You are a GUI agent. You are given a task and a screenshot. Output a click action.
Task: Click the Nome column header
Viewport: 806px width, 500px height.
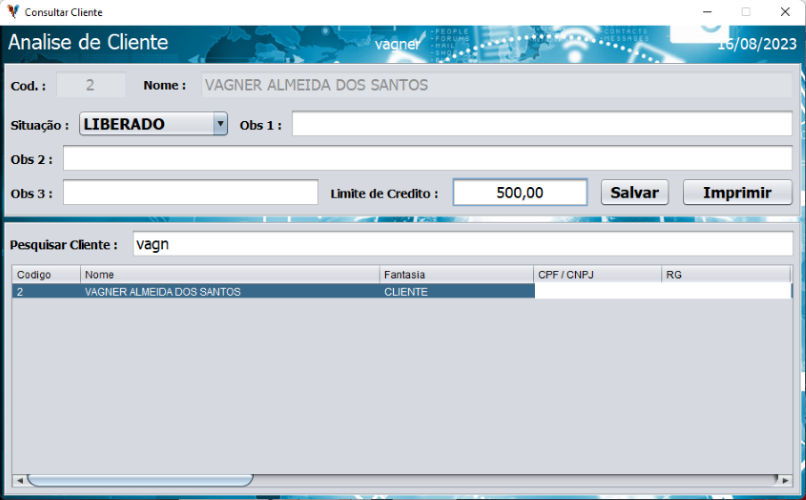point(230,274)
